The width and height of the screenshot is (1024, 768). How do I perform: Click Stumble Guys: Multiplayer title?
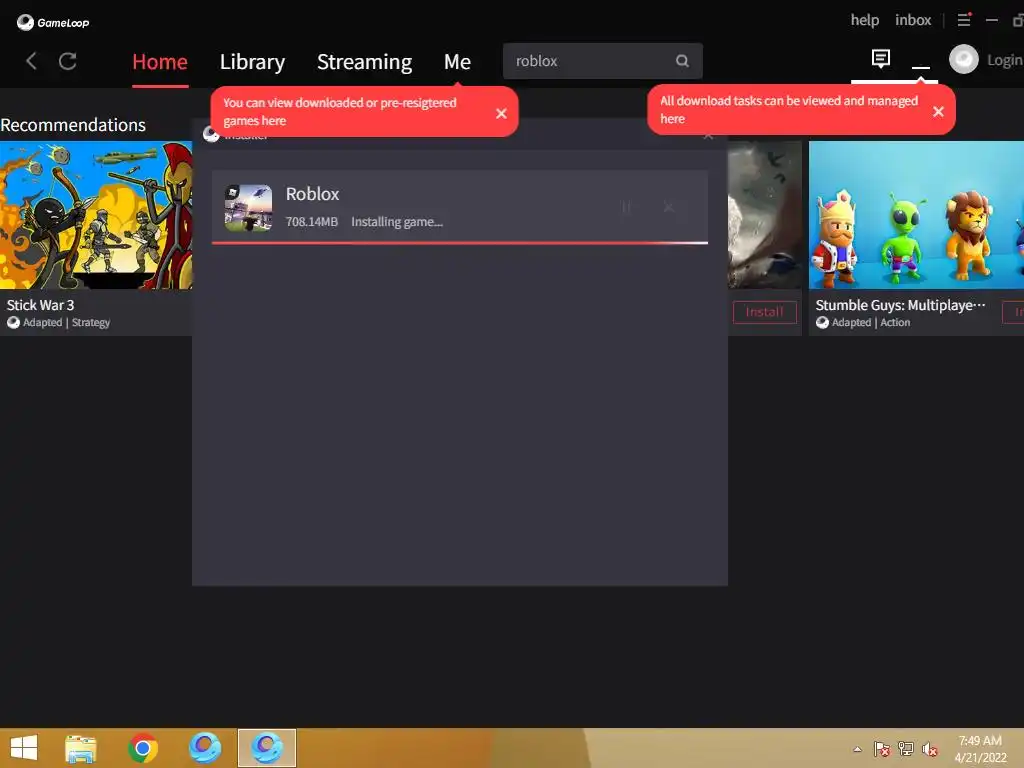point(901,305)
